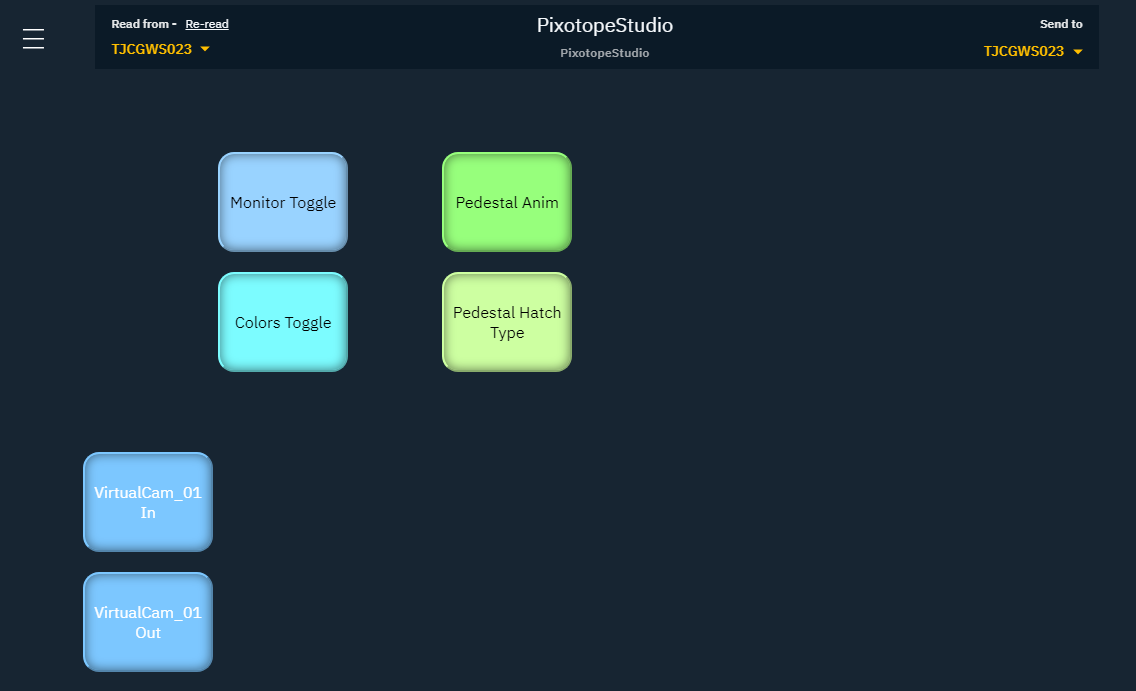
Task: Trigger the Pedestal Anim button
Action: pyautogui.click(x=507, y=202)
